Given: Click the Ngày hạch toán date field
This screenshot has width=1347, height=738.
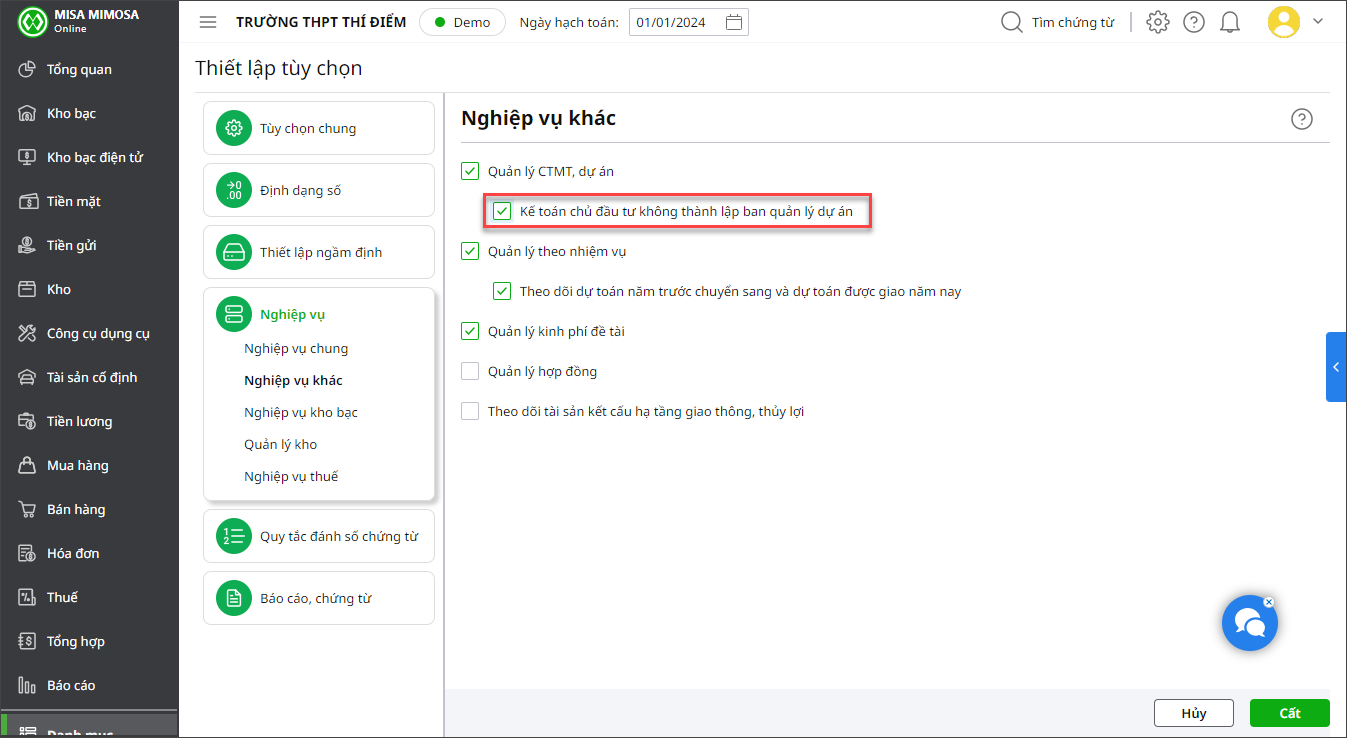Looking at the screenshot, I should (689, 22).
